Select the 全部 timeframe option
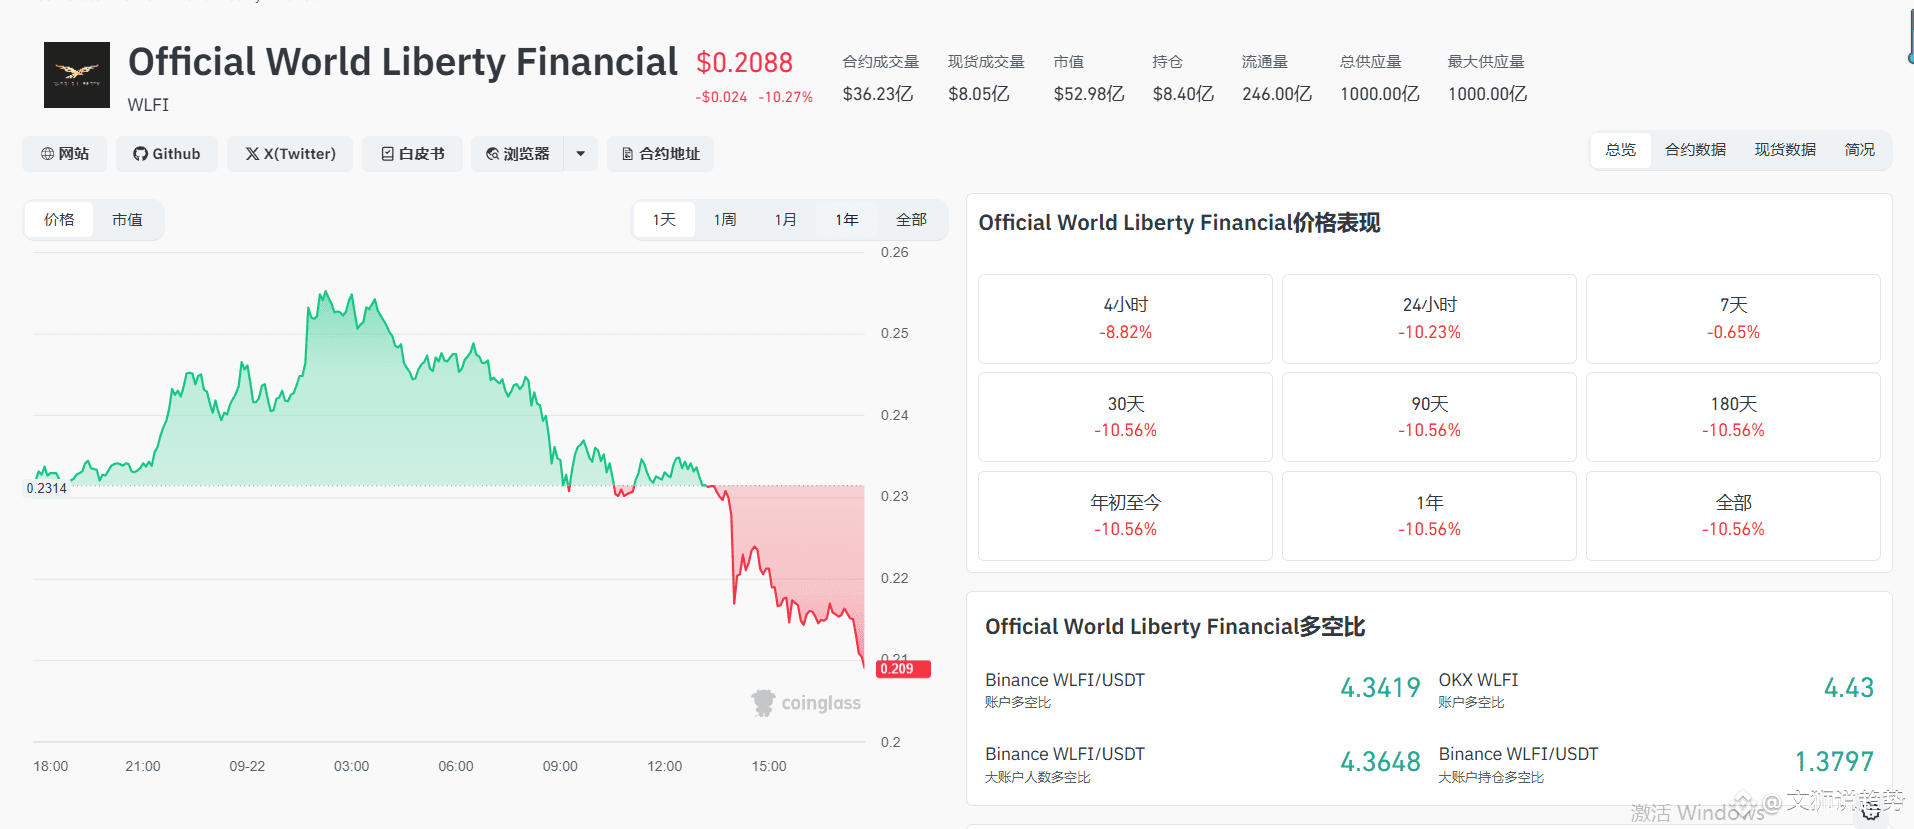Screen dimensions: 1914x829 (910, 219)
